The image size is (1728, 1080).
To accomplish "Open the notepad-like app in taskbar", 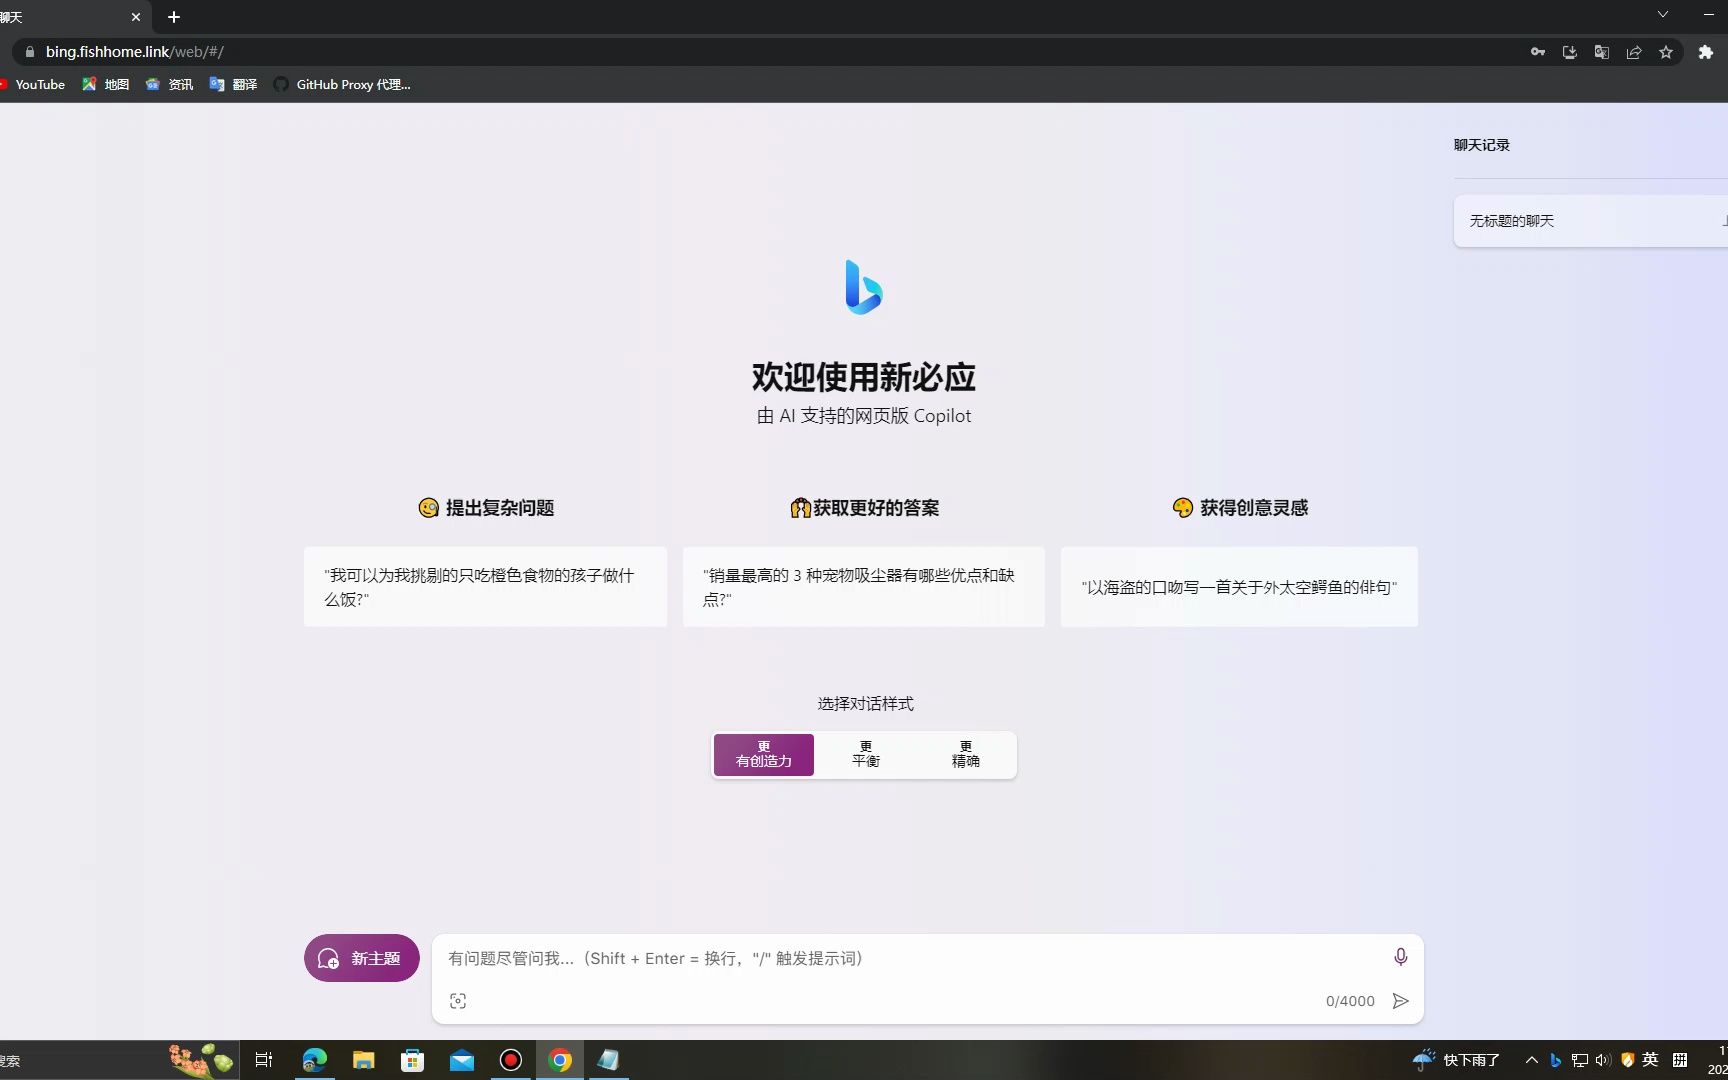I will [608, 1060].
